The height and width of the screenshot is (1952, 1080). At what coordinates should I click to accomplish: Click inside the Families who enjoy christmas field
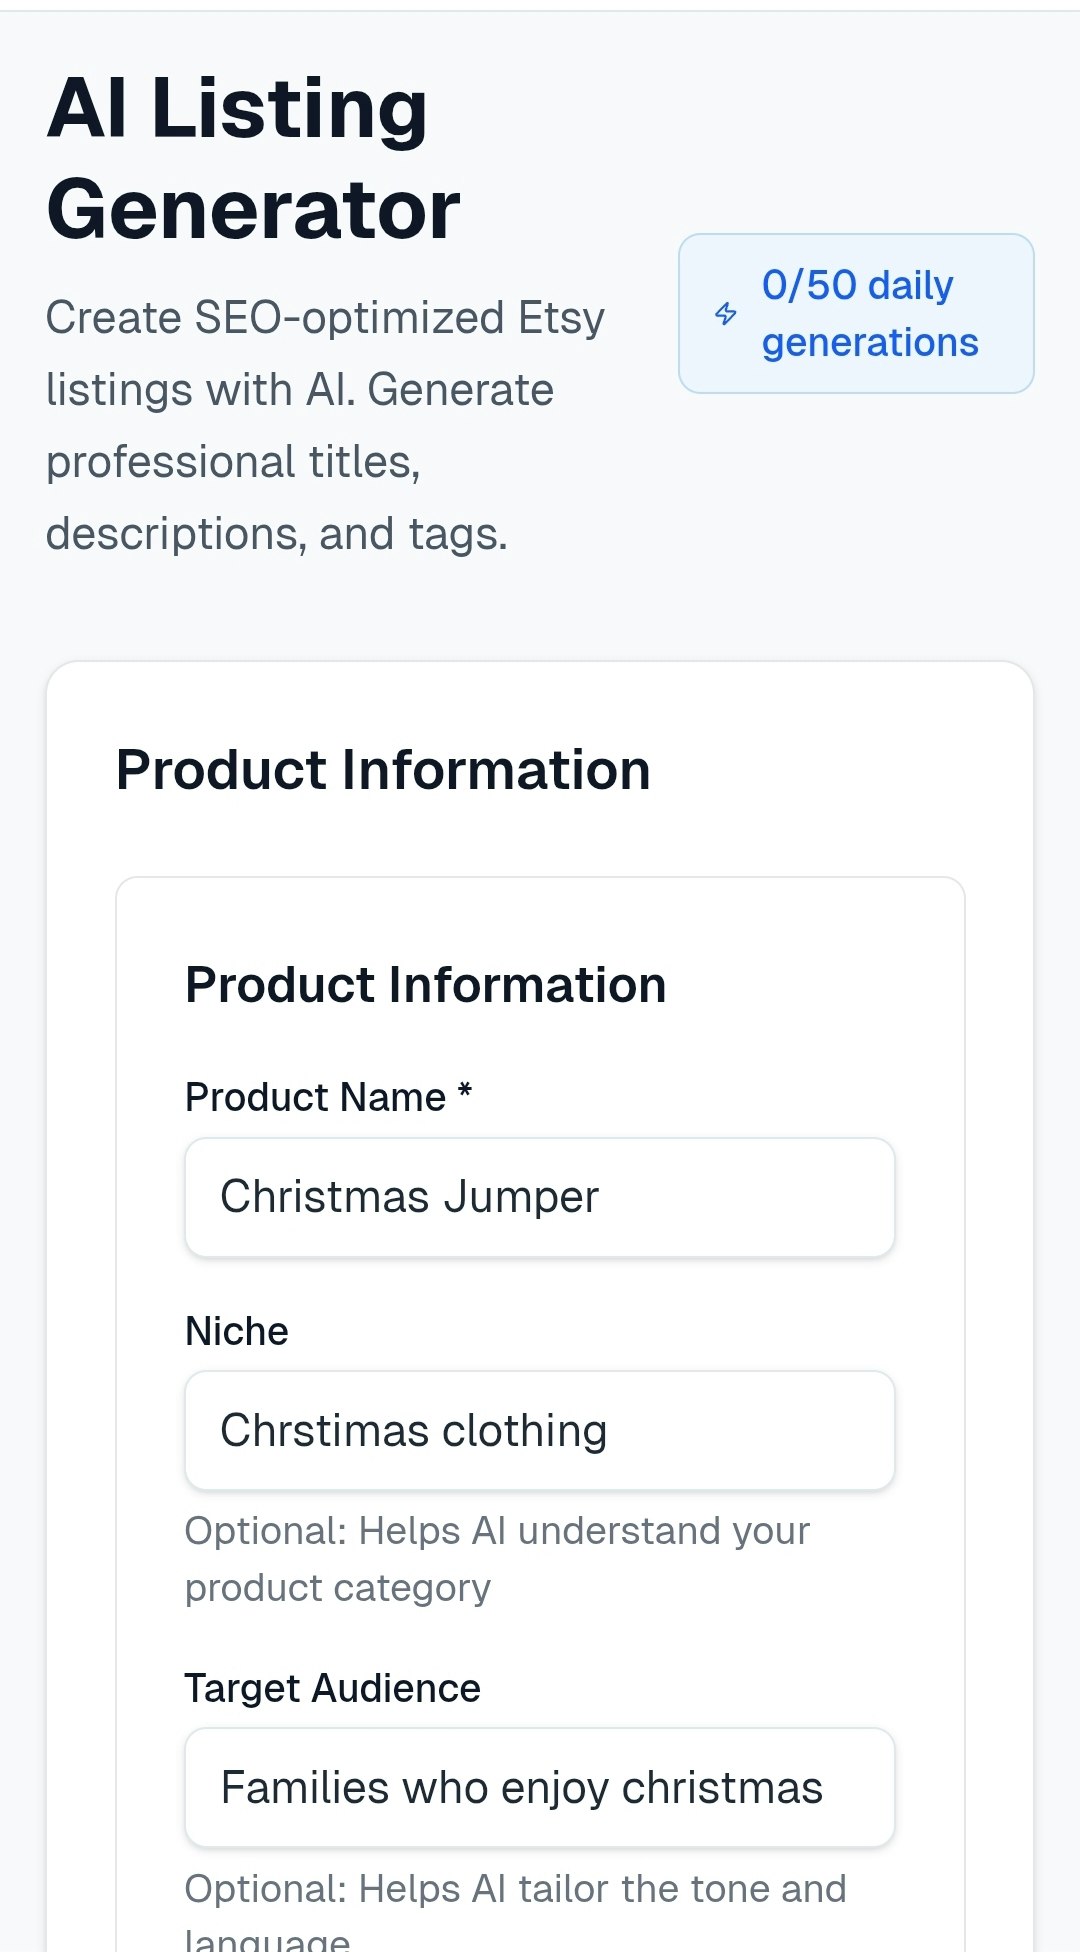click(540, 1787)
